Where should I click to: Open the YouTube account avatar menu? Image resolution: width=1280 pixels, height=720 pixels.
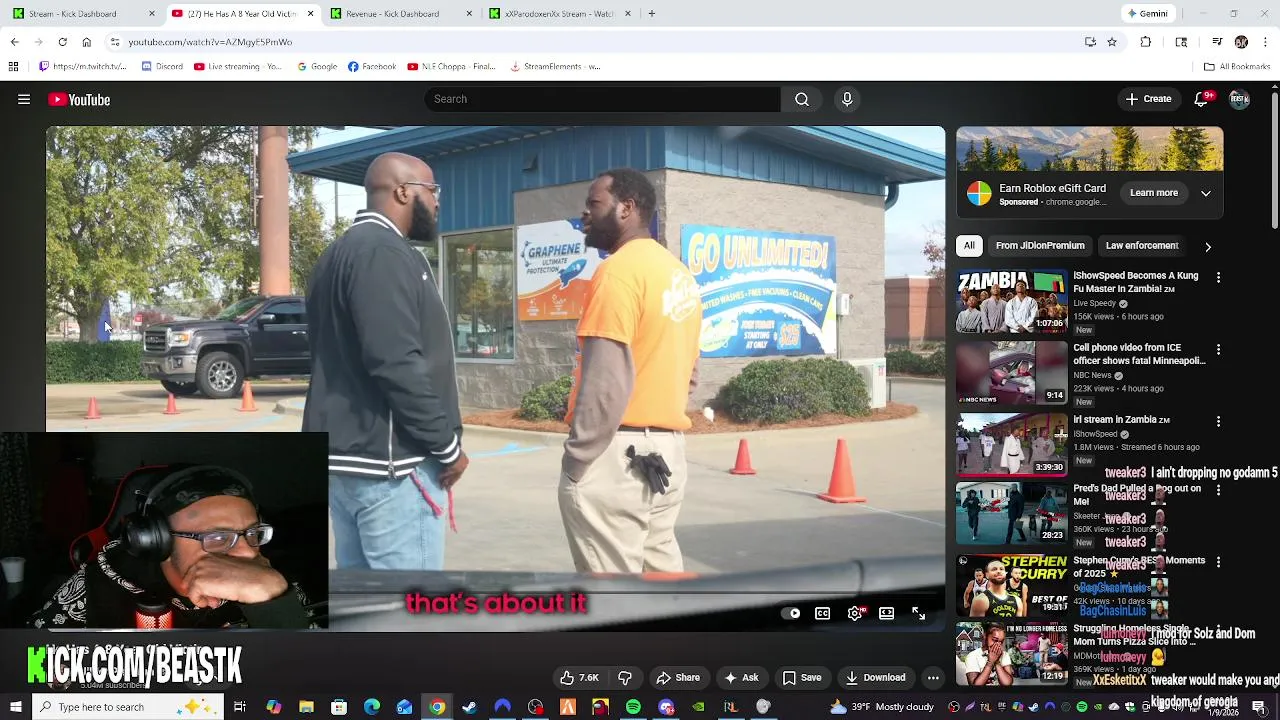(1239, 99)
